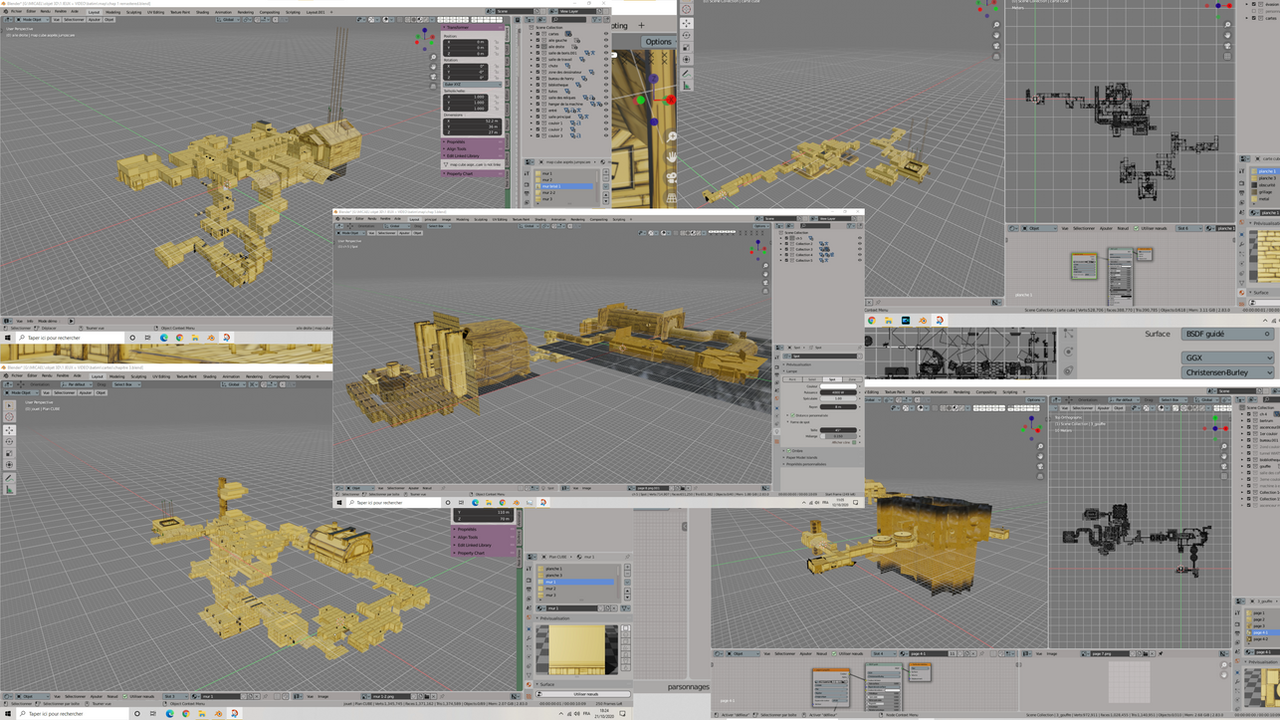Select the Transform tool in top-middle viewport toolbar
The image size is (1280, 720).
point(686,59)
